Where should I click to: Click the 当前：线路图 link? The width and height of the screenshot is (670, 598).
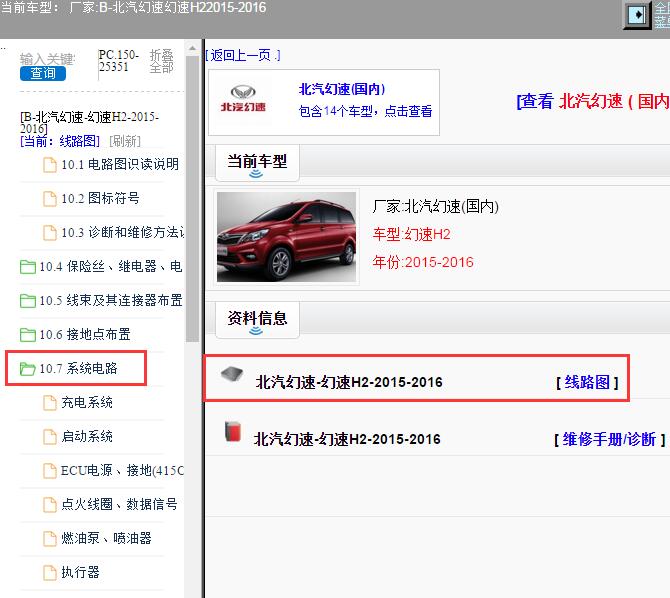point(60,141)
